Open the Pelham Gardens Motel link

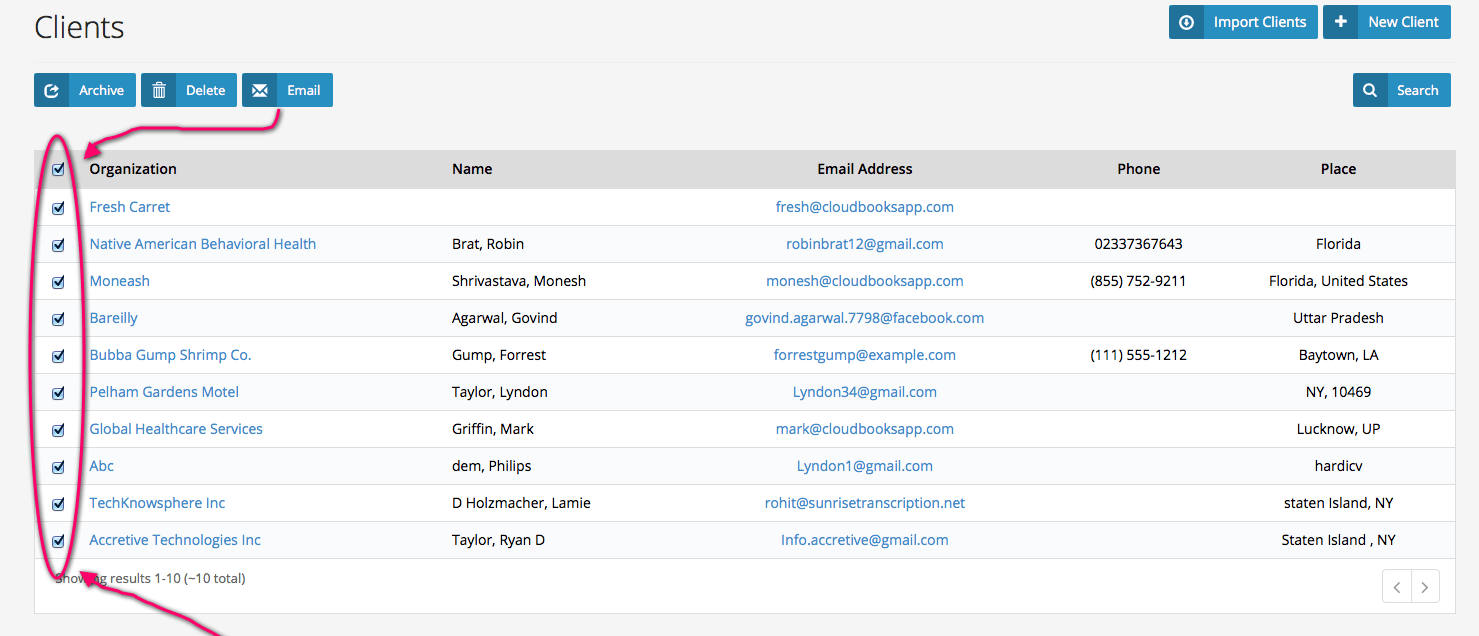coord(164,392)
